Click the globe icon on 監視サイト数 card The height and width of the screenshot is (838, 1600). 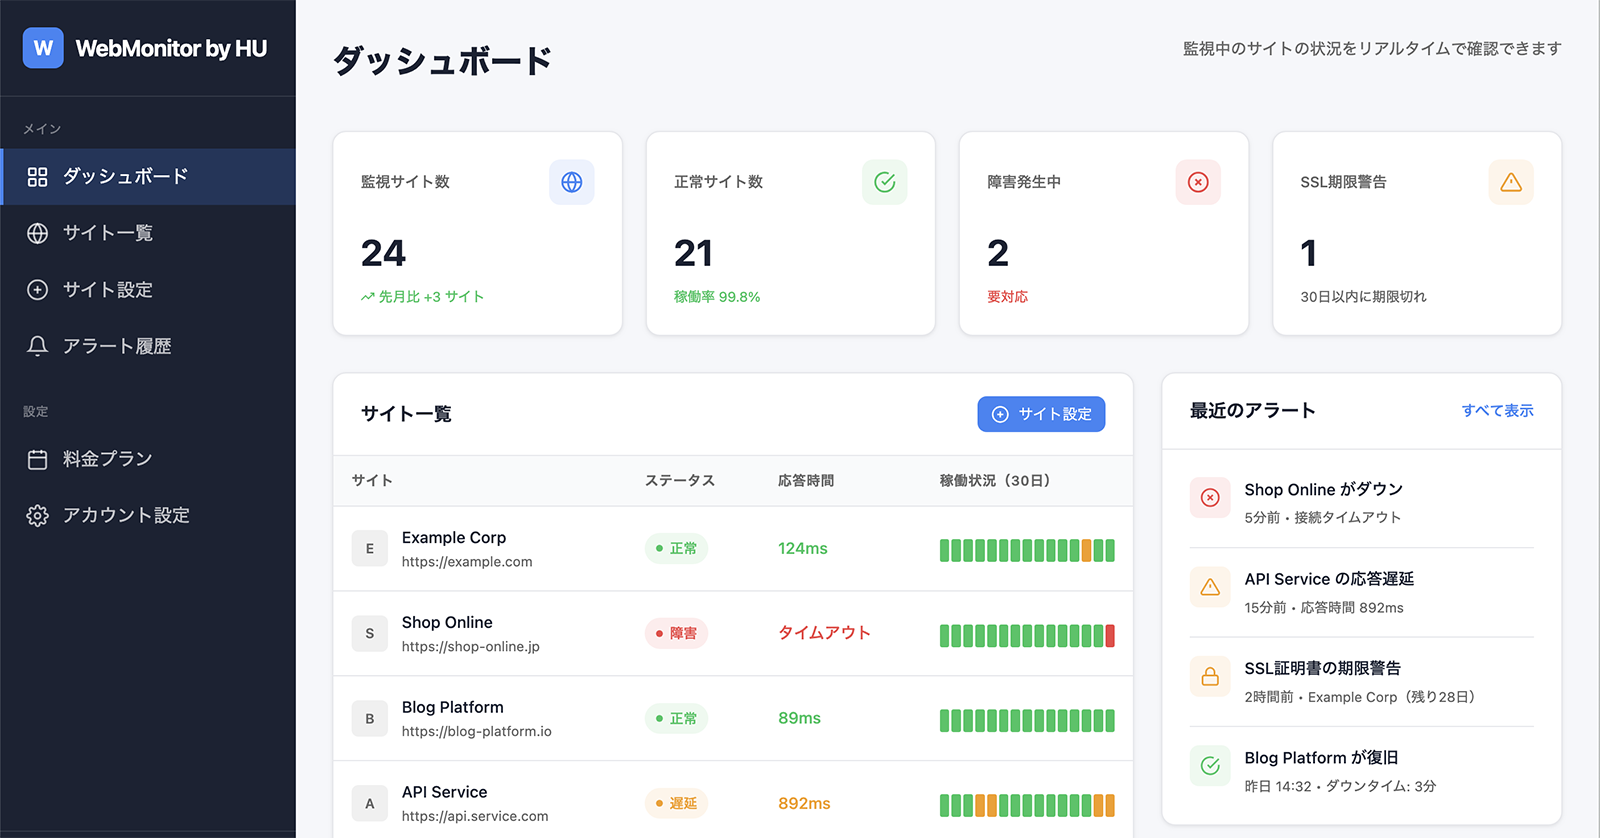pyautogui.click(x=572, y=182)
